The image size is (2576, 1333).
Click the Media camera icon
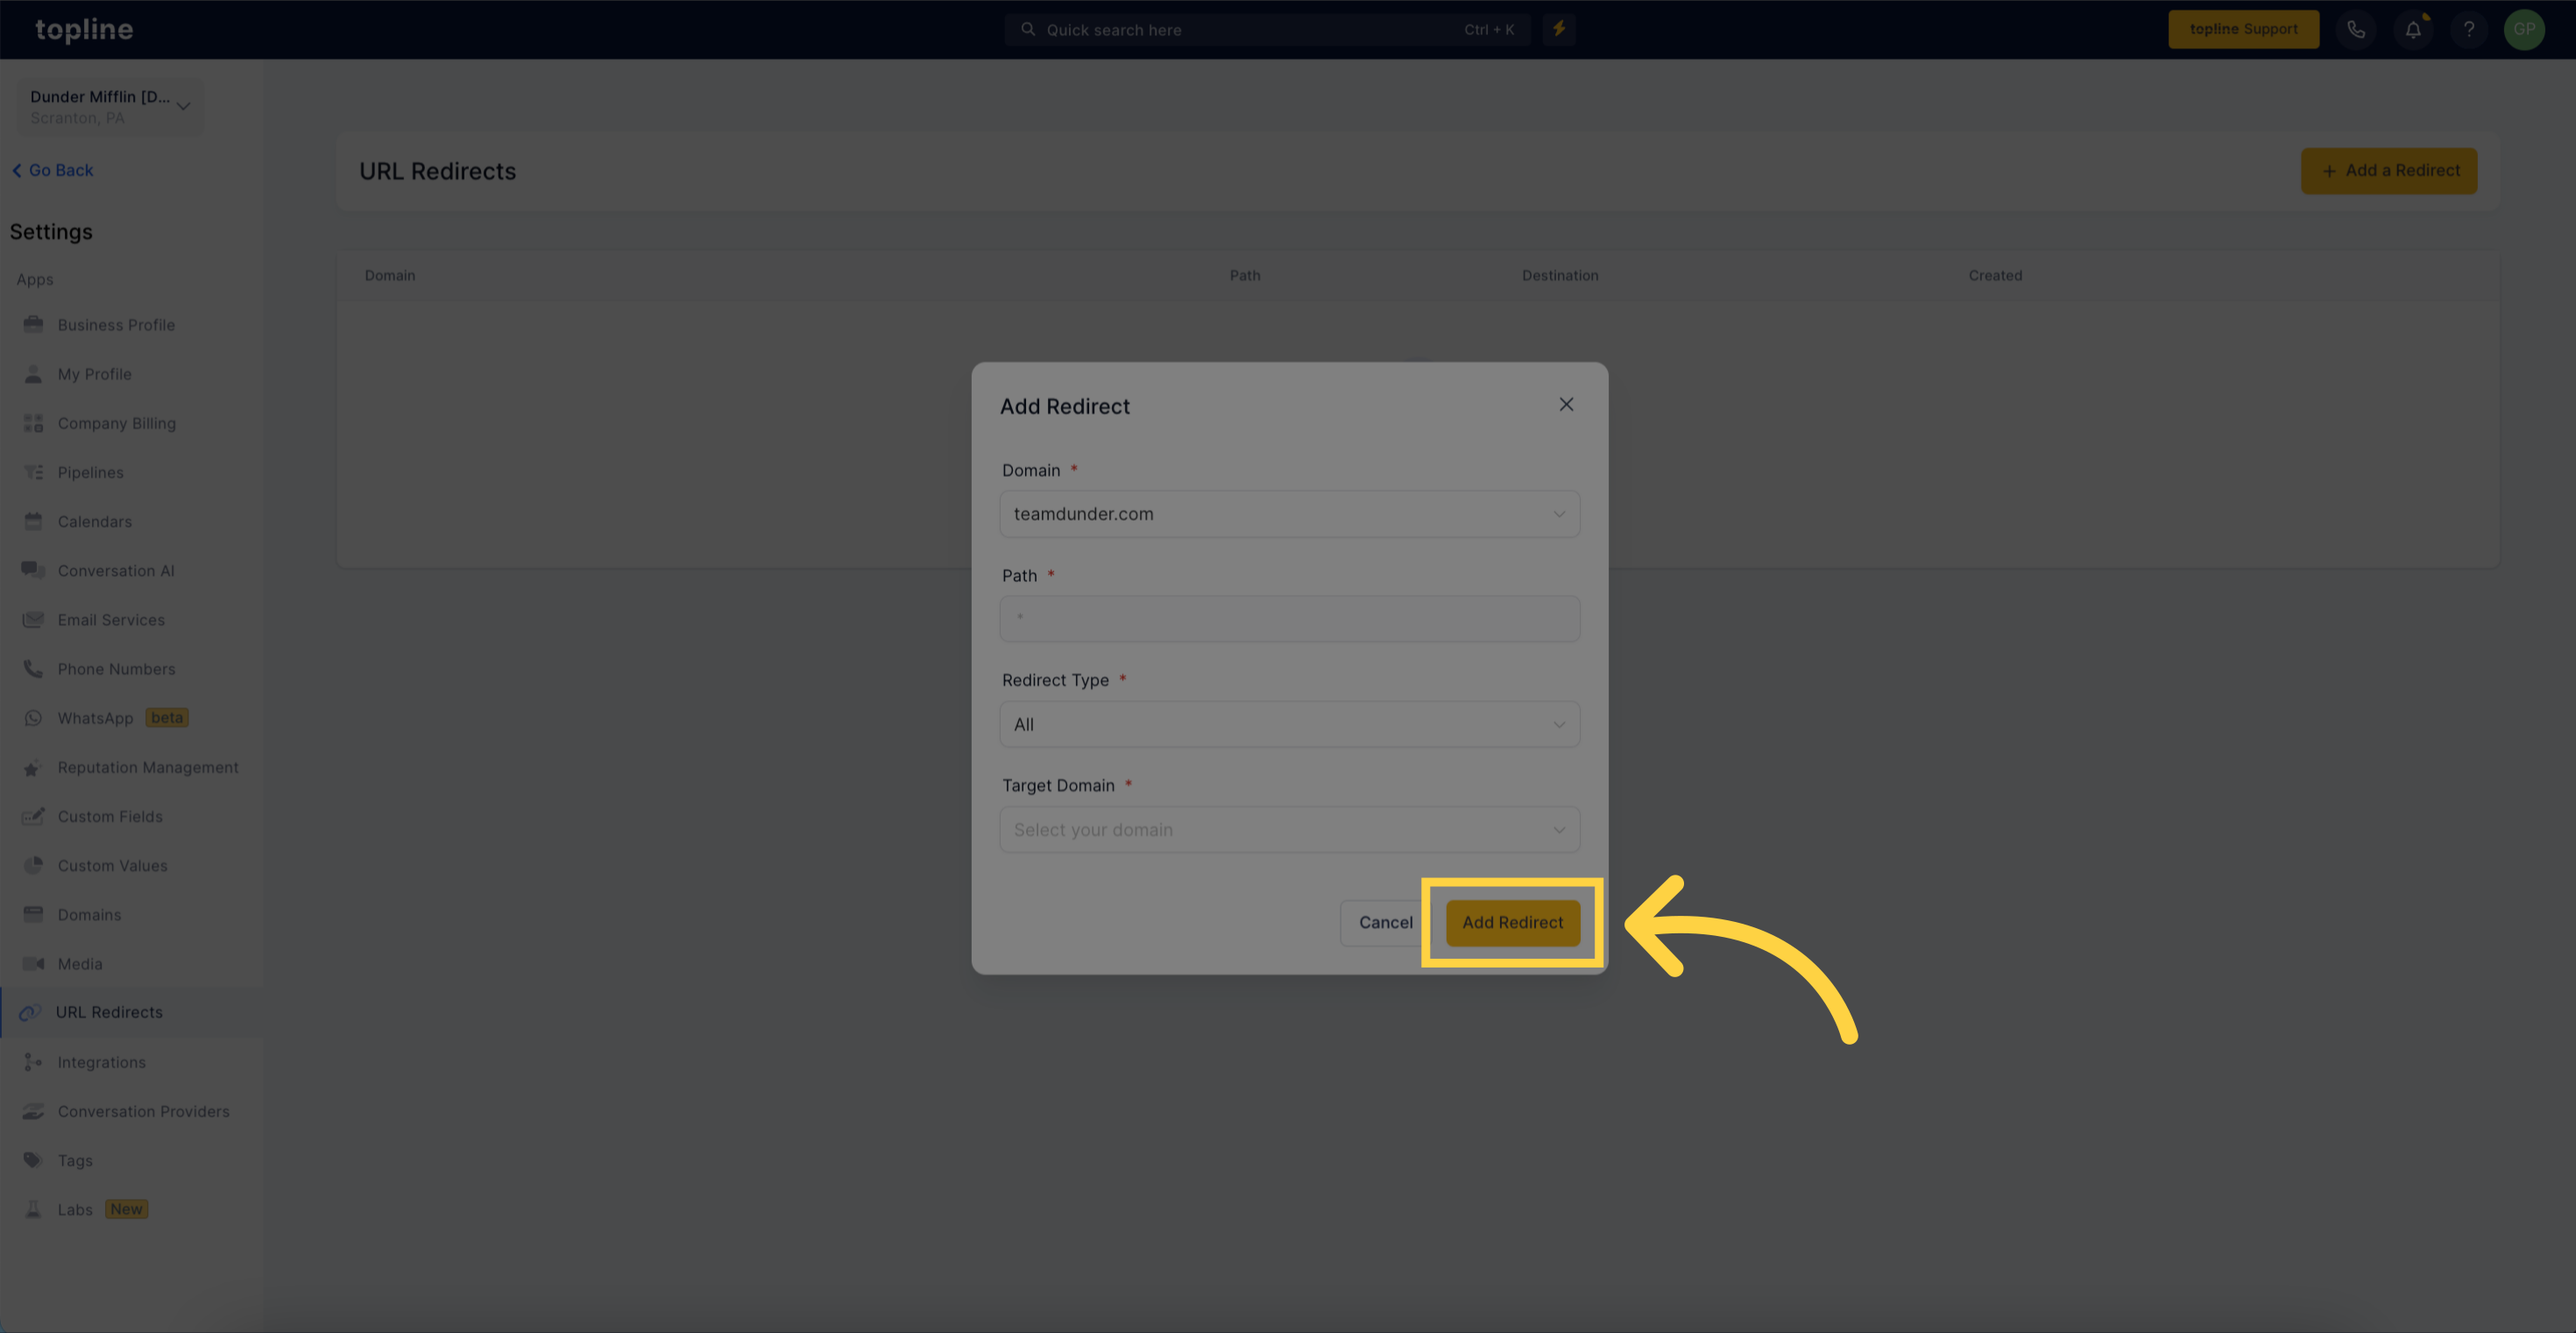[33, 963]
